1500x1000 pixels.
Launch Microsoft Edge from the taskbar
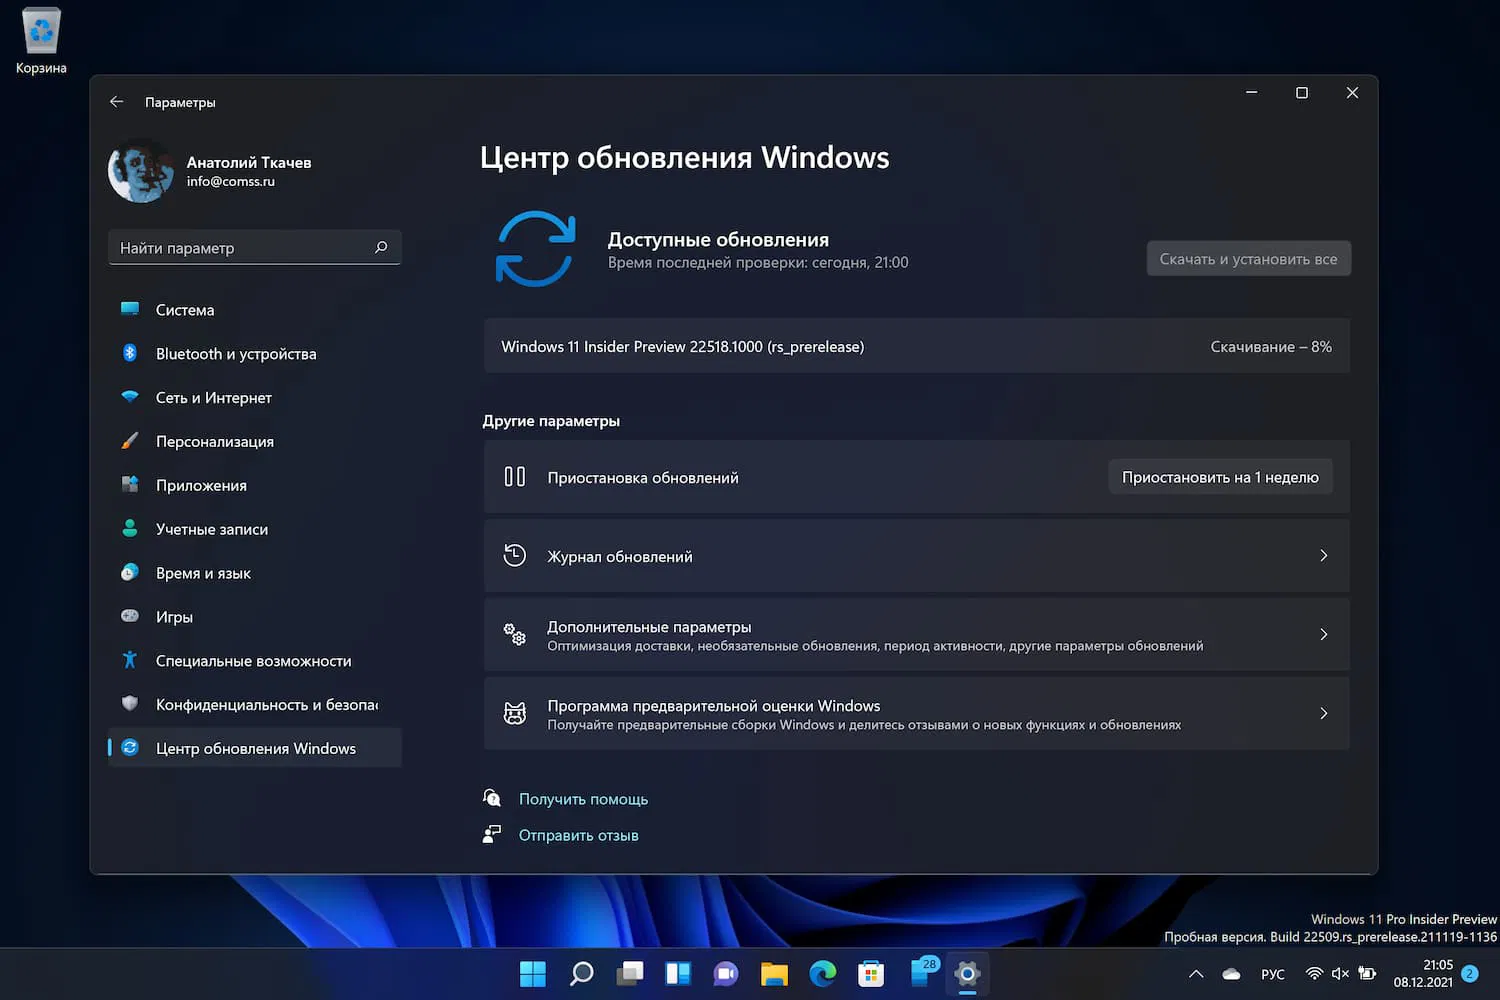coord(822,972)
